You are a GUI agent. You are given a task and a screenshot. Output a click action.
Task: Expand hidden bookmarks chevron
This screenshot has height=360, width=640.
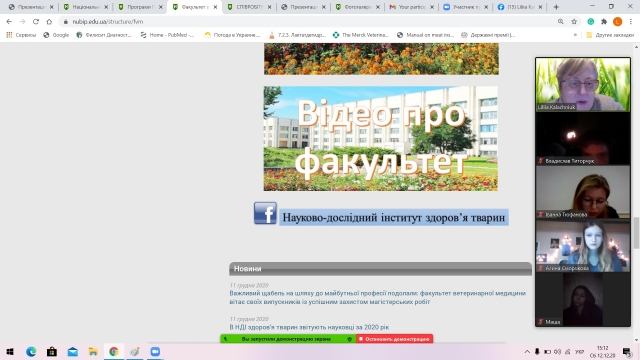(575, 35)
